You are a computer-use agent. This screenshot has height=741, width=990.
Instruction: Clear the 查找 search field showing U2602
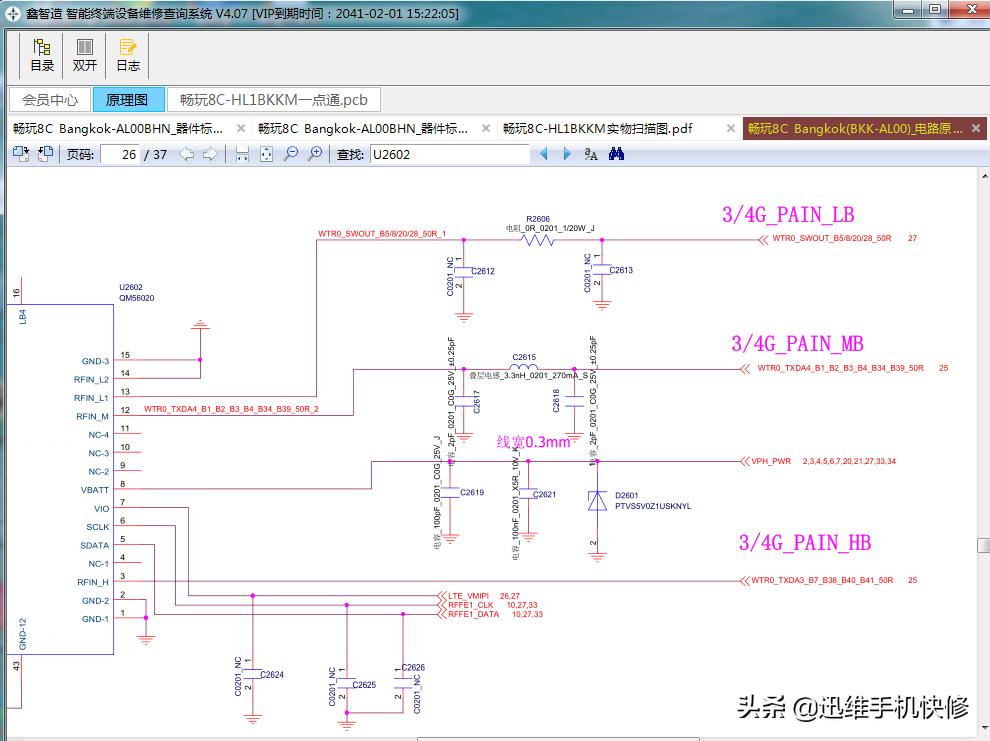pyautogui.click(x=450, y=155)
